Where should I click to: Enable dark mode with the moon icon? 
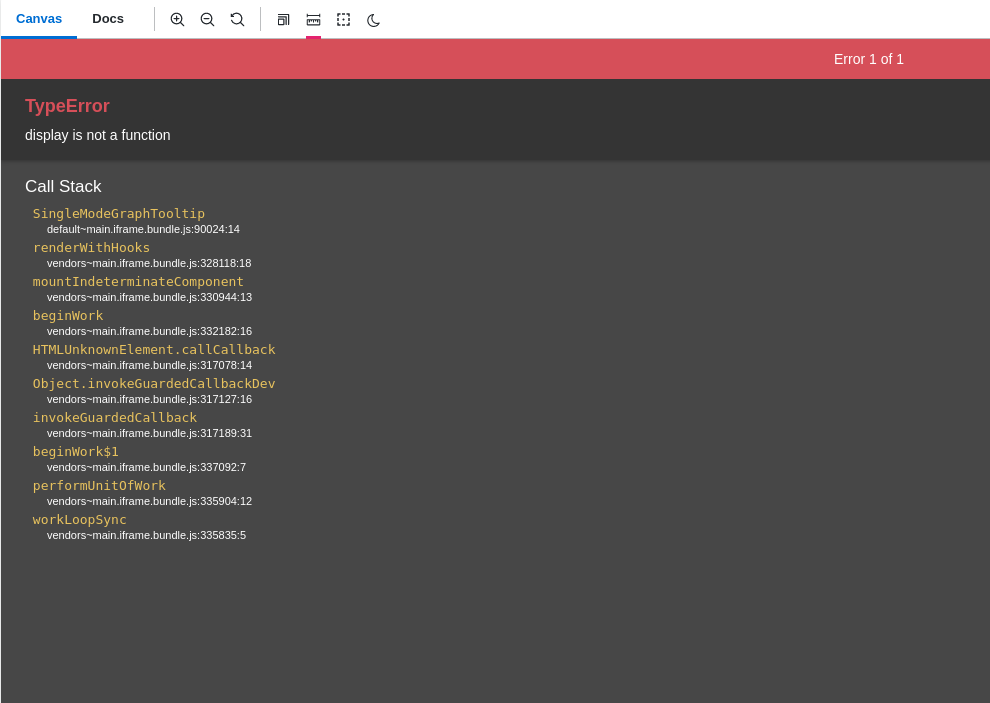pos(373,19)
